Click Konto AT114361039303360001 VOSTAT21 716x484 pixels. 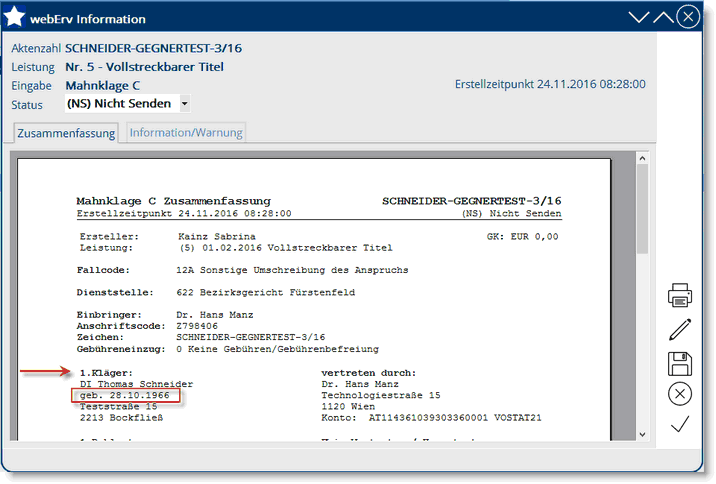pyautogui.click(x=431, y=417)
